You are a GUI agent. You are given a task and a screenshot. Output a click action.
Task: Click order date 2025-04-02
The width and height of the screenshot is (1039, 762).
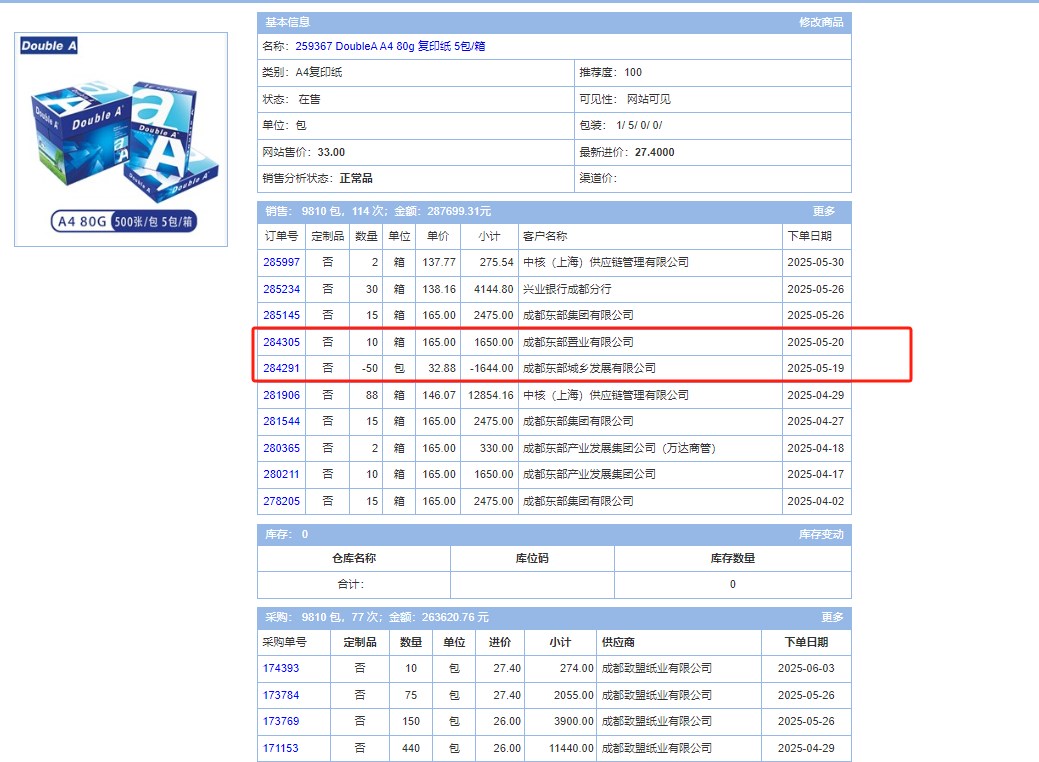816,501
